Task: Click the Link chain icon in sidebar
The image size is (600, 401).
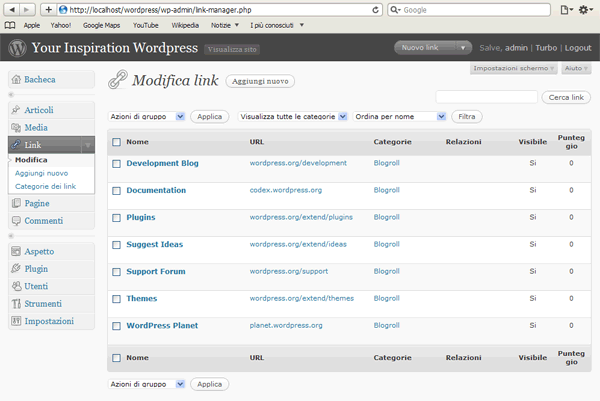Action: click(x=16, y=145)
